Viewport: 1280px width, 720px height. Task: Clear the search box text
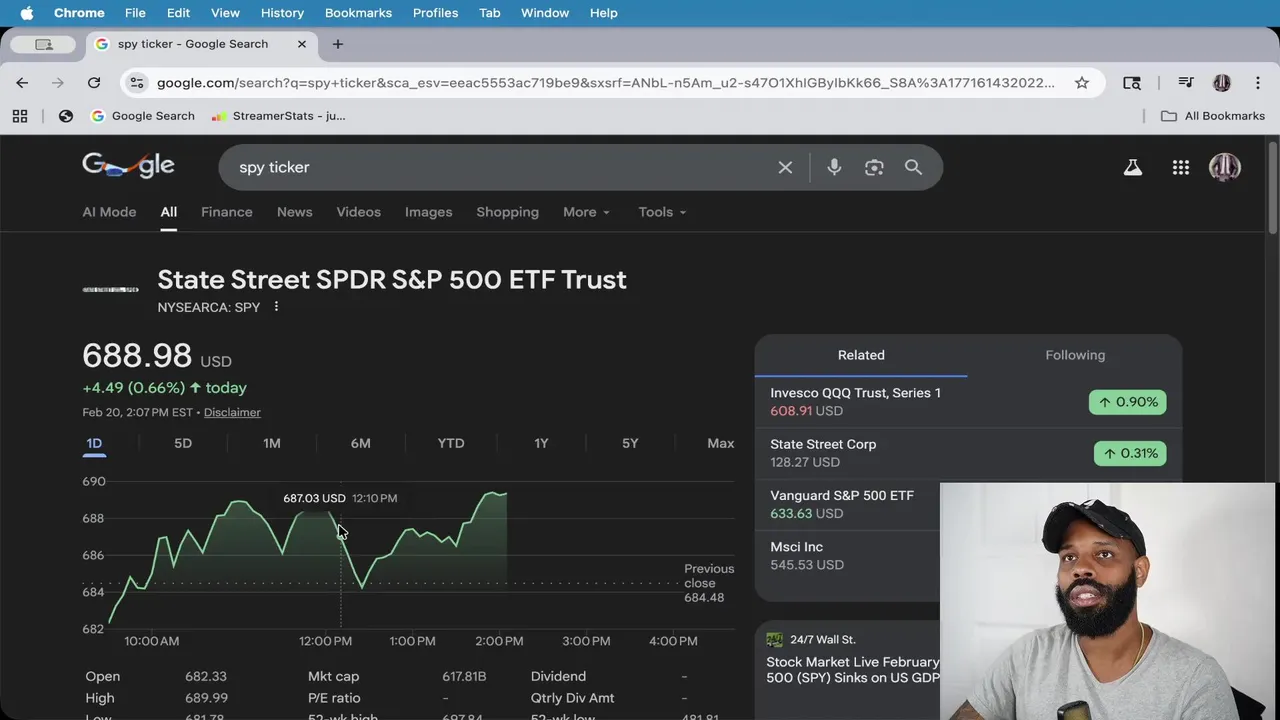(x=785, y=167)
